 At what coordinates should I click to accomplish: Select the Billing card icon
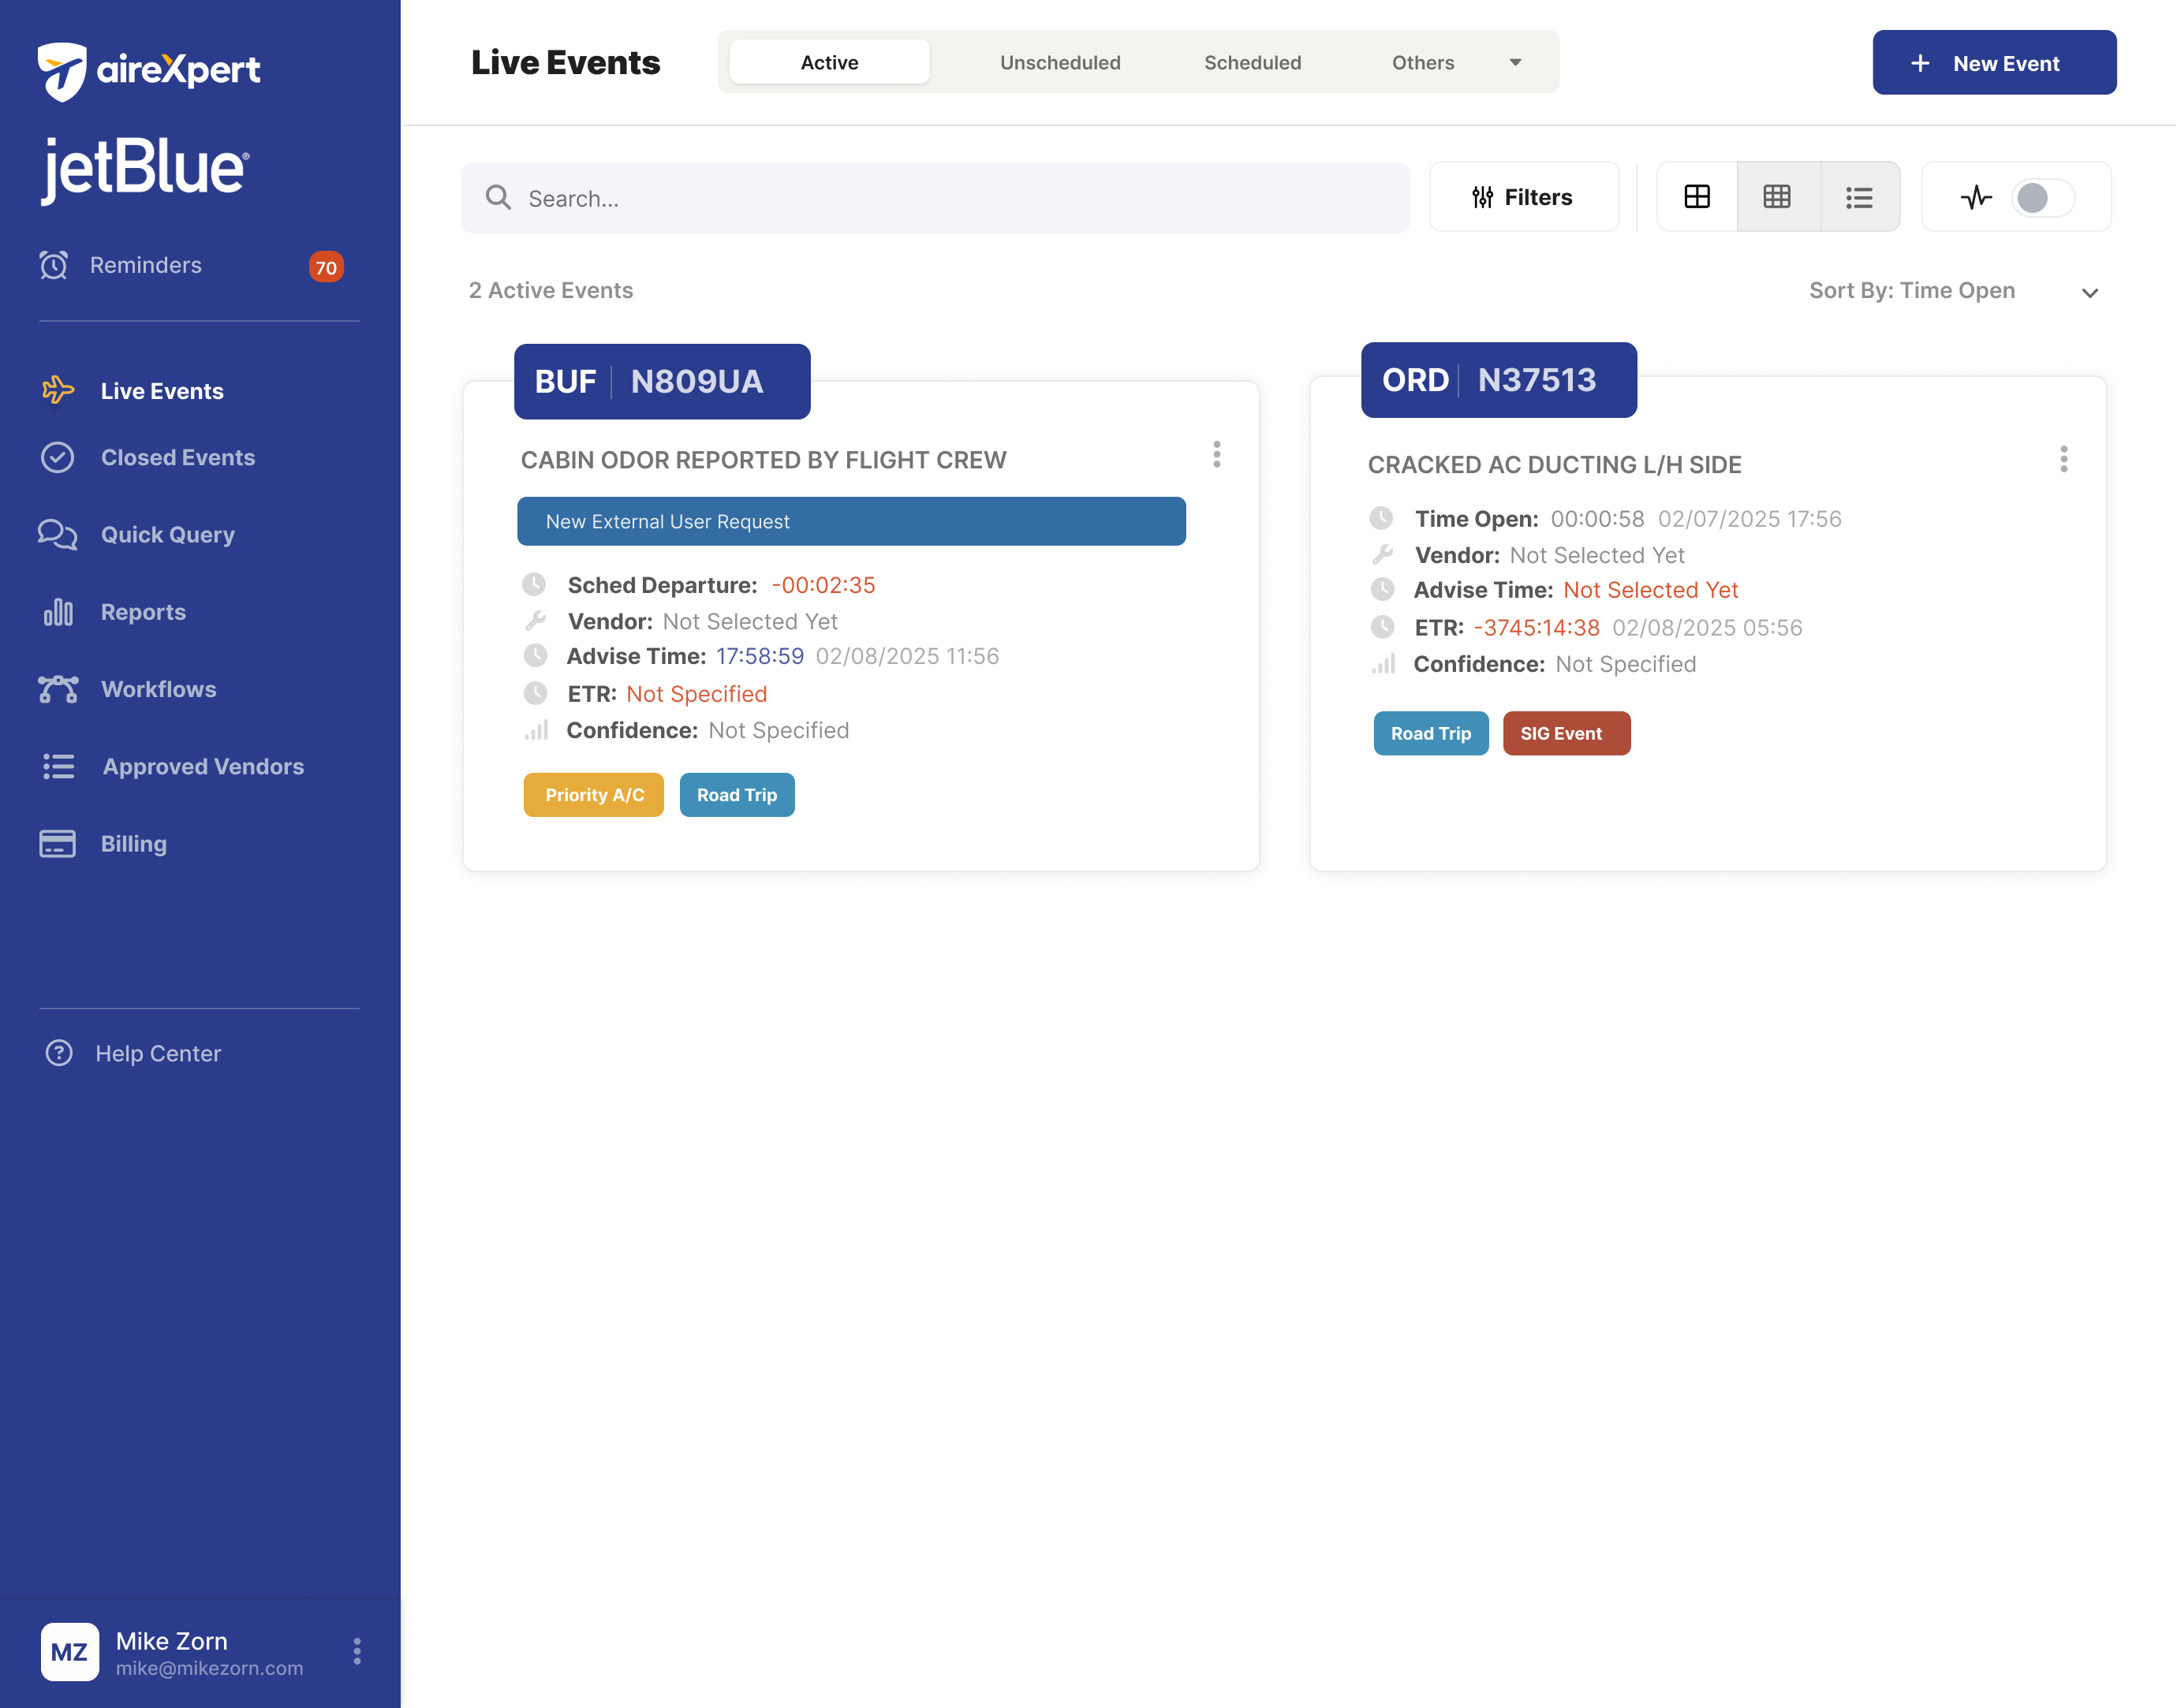click(58, 844)
